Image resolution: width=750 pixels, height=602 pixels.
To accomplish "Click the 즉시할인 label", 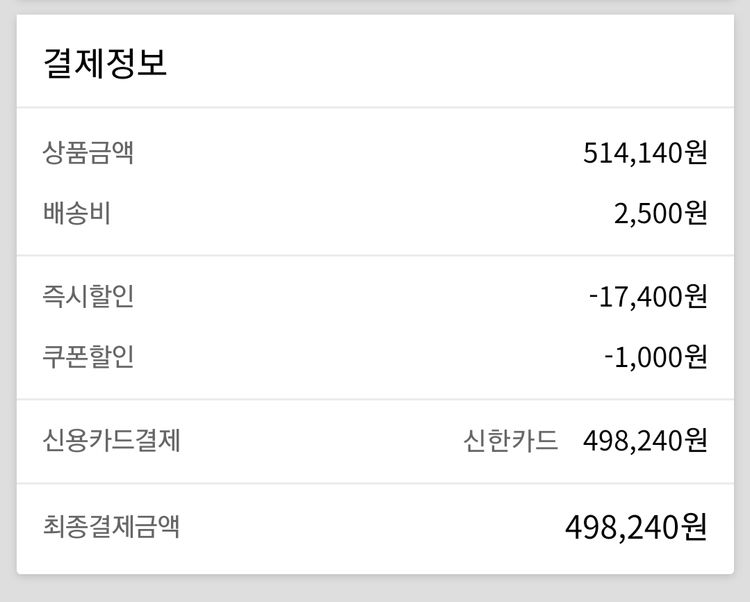I will [88, 297].
